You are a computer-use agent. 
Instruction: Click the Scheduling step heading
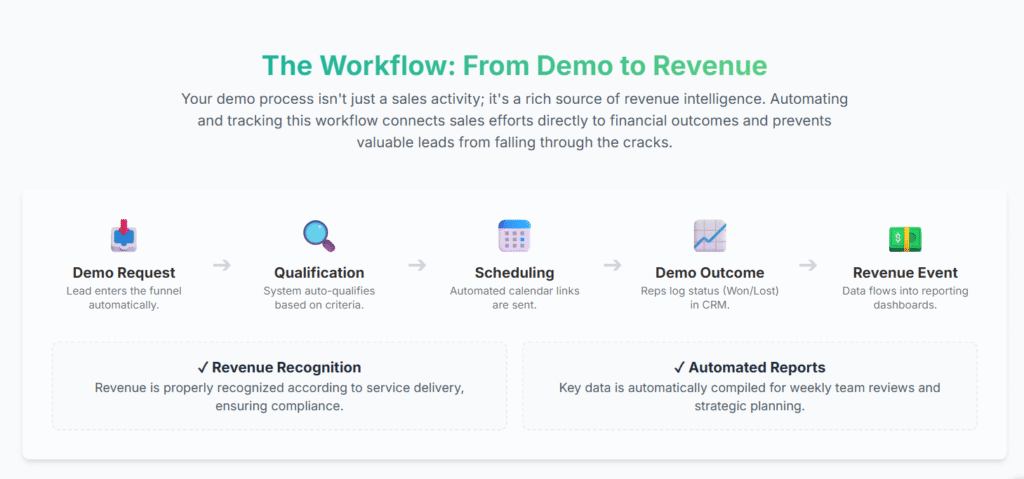click(x=514, y=273)
